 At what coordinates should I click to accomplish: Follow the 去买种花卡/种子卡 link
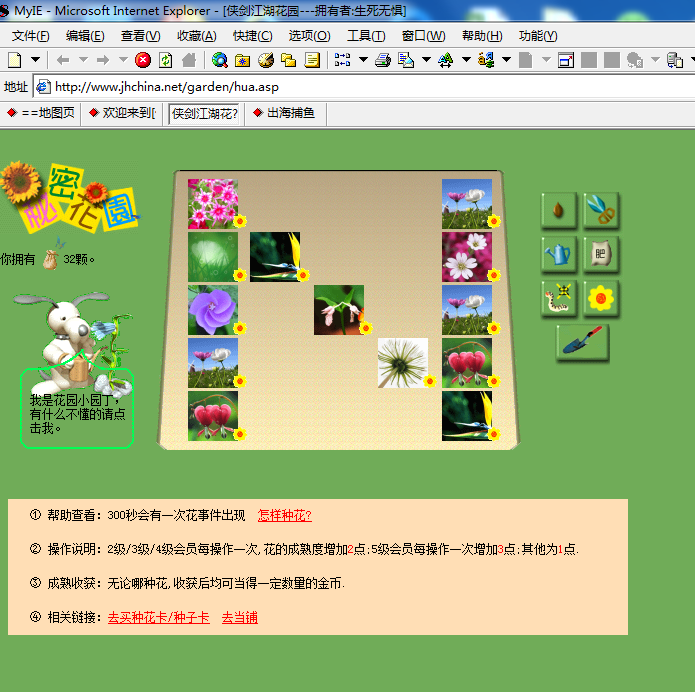click(159, 618)
